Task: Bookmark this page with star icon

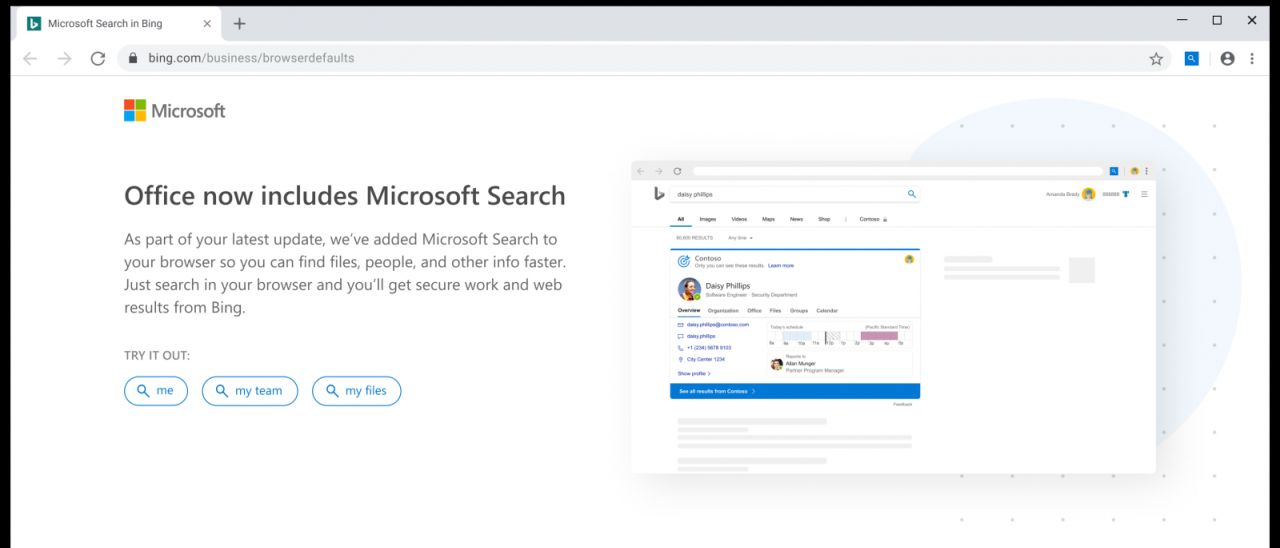Action: [1156, 59]
